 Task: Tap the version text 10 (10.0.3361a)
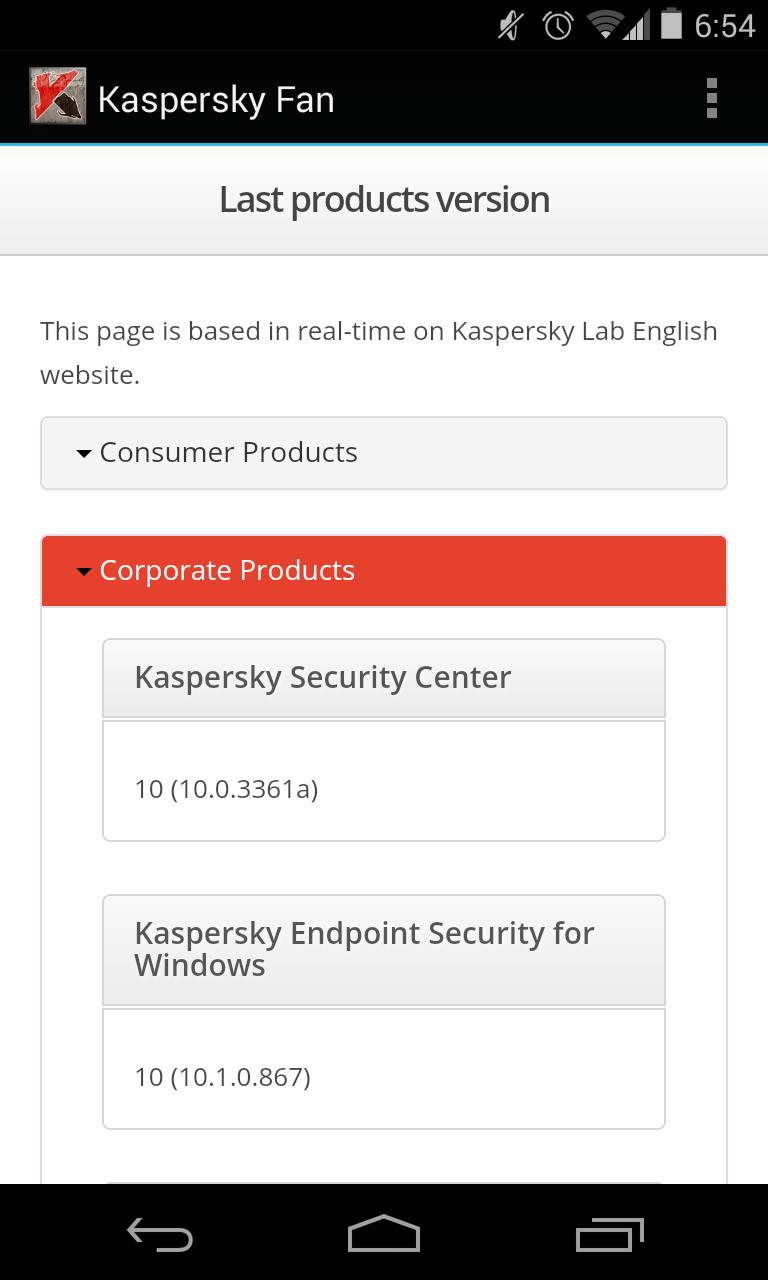click(226, 789)
